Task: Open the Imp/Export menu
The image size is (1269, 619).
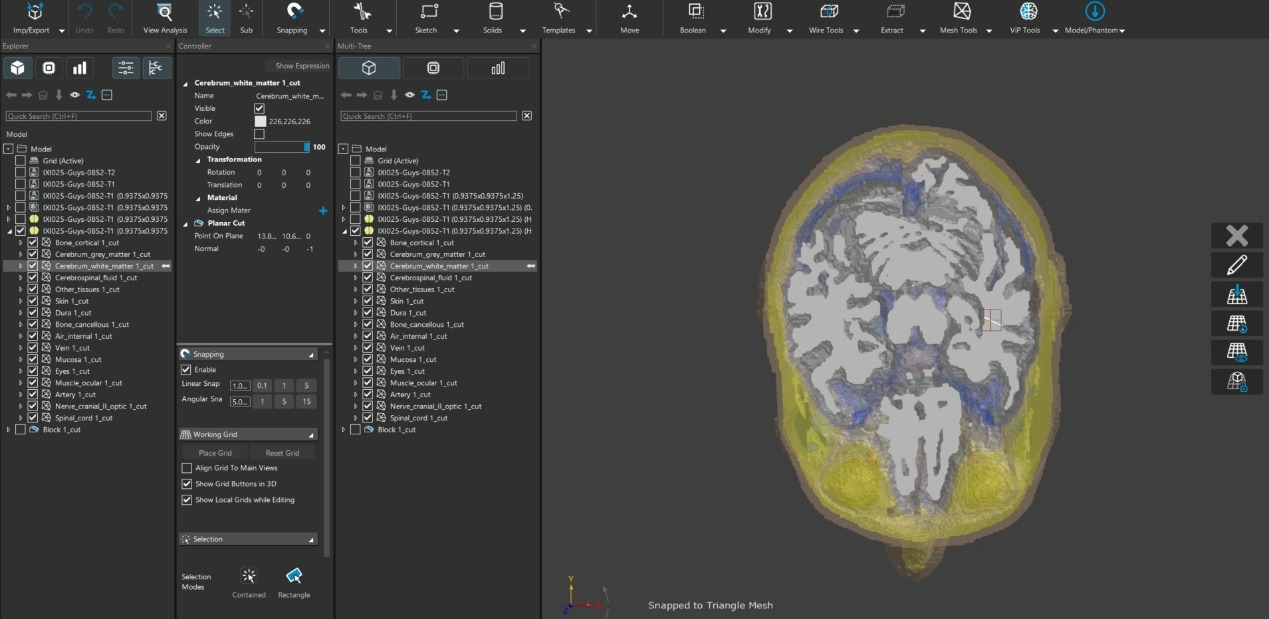Action: pyautogui.click(x=36, y=13)
